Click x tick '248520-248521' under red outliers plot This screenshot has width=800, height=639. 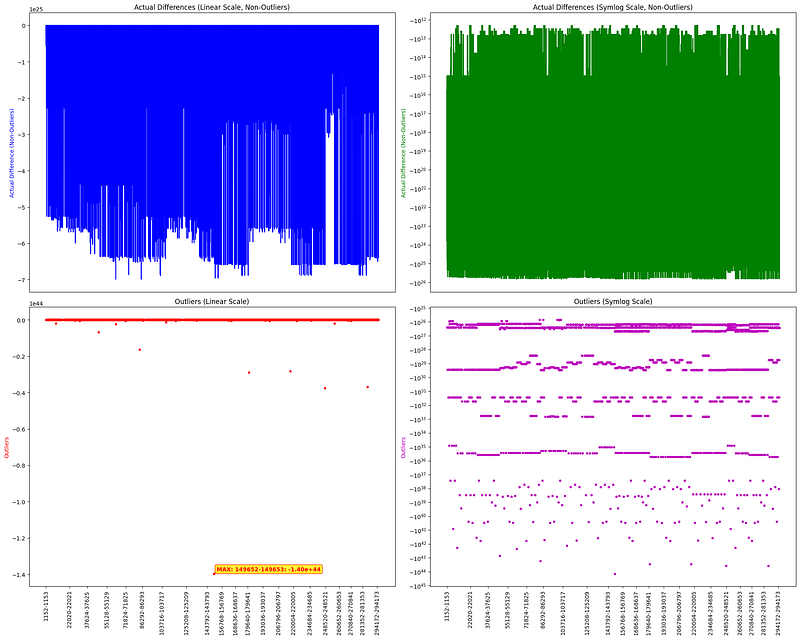click(x=325, y=612)
